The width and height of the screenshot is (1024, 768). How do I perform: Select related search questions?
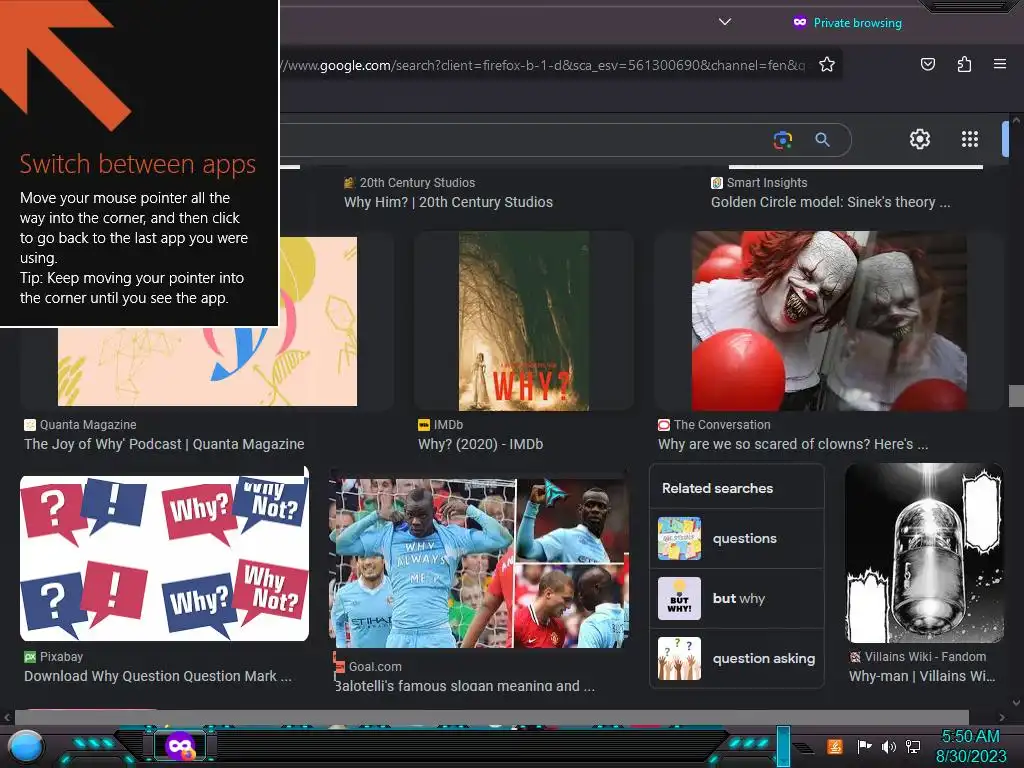pyautogui.click(x=737, y=539)
